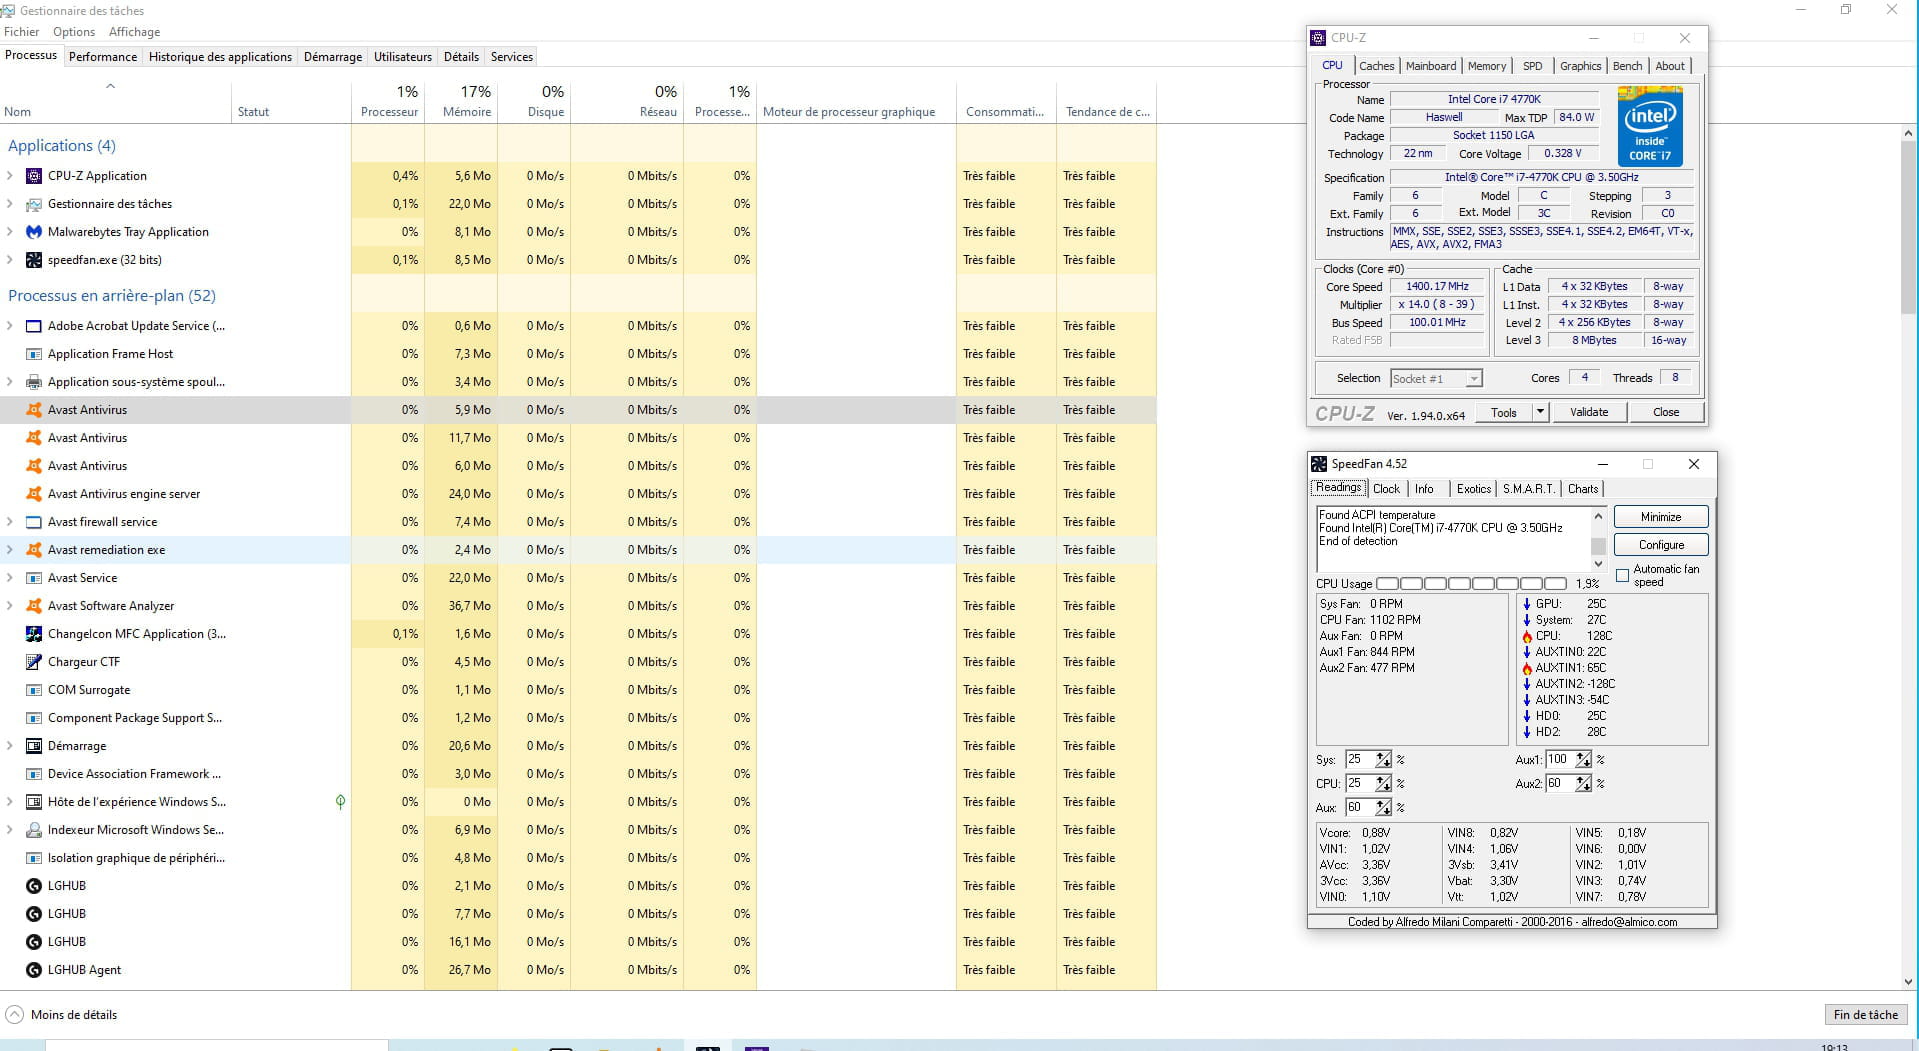Expand the Avast firewall service row

pyautogui.click(x=10, y=522)
